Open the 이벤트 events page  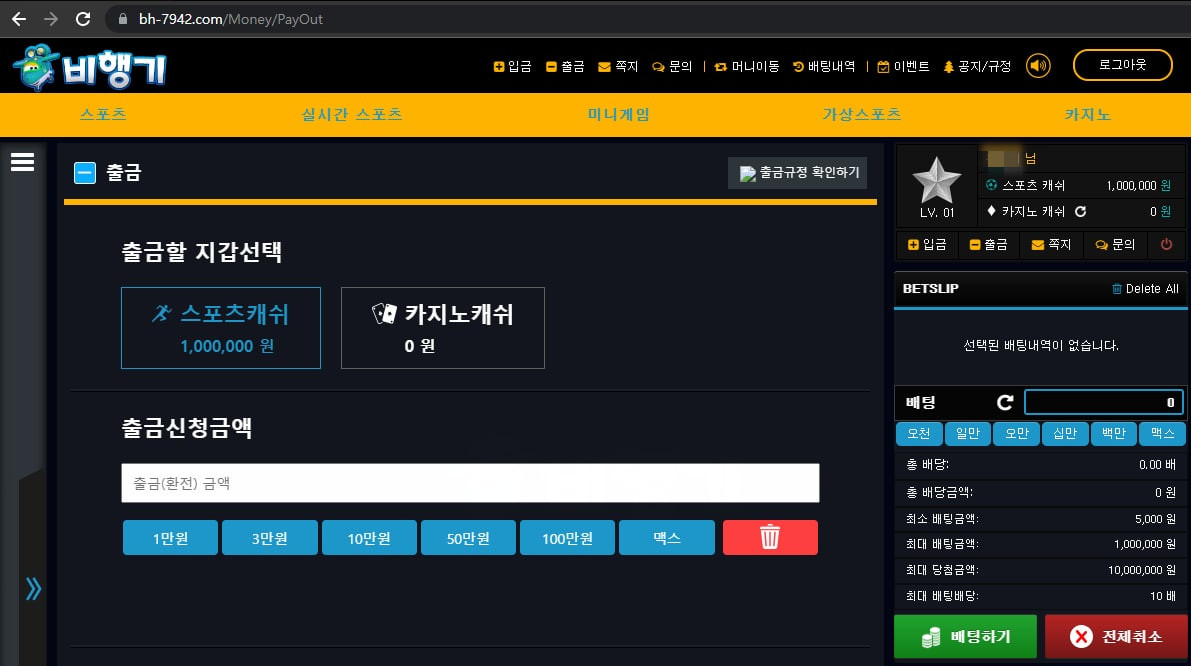pyautogui.click(x=903, y=67)
